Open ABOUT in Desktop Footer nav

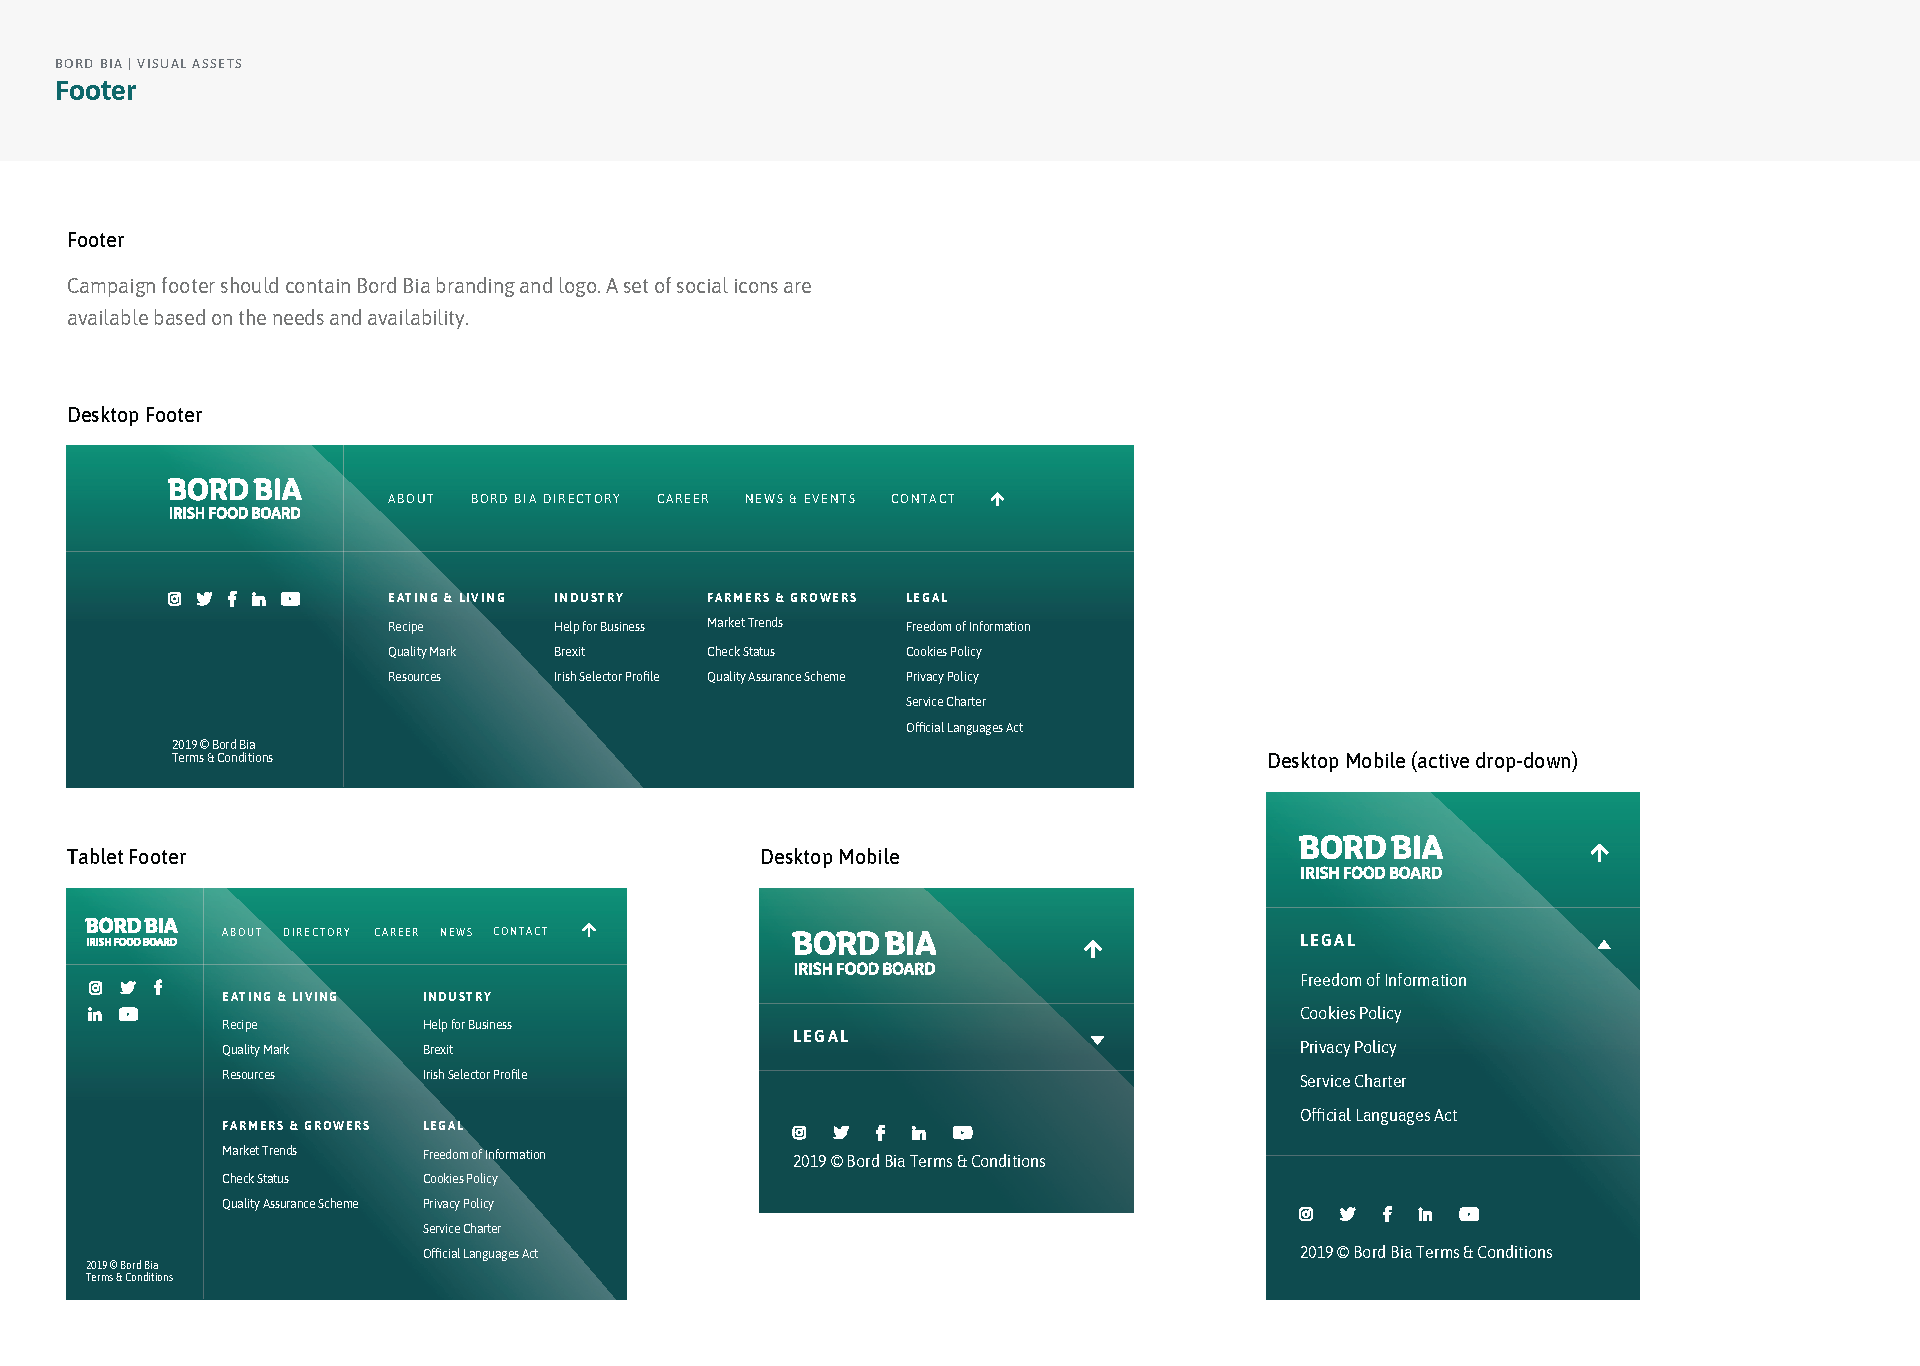tap(411, 499)
